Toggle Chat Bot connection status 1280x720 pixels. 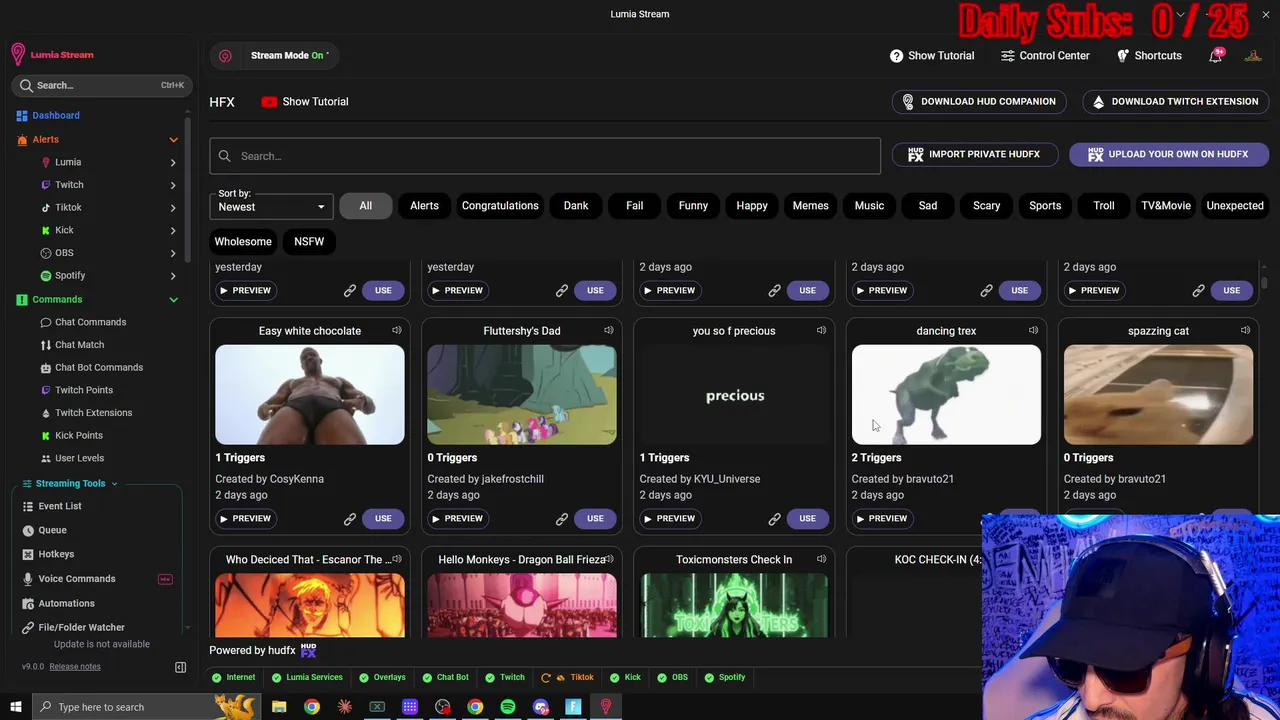tap(445, 677)
